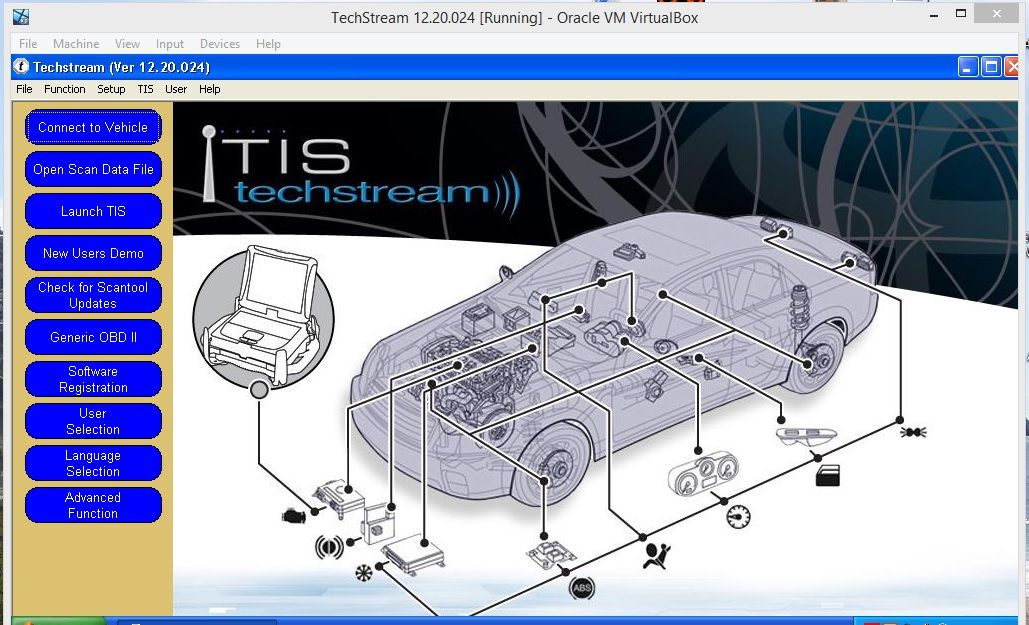
Task: Click the flat ECU box icon
Action: coord(413,555)
